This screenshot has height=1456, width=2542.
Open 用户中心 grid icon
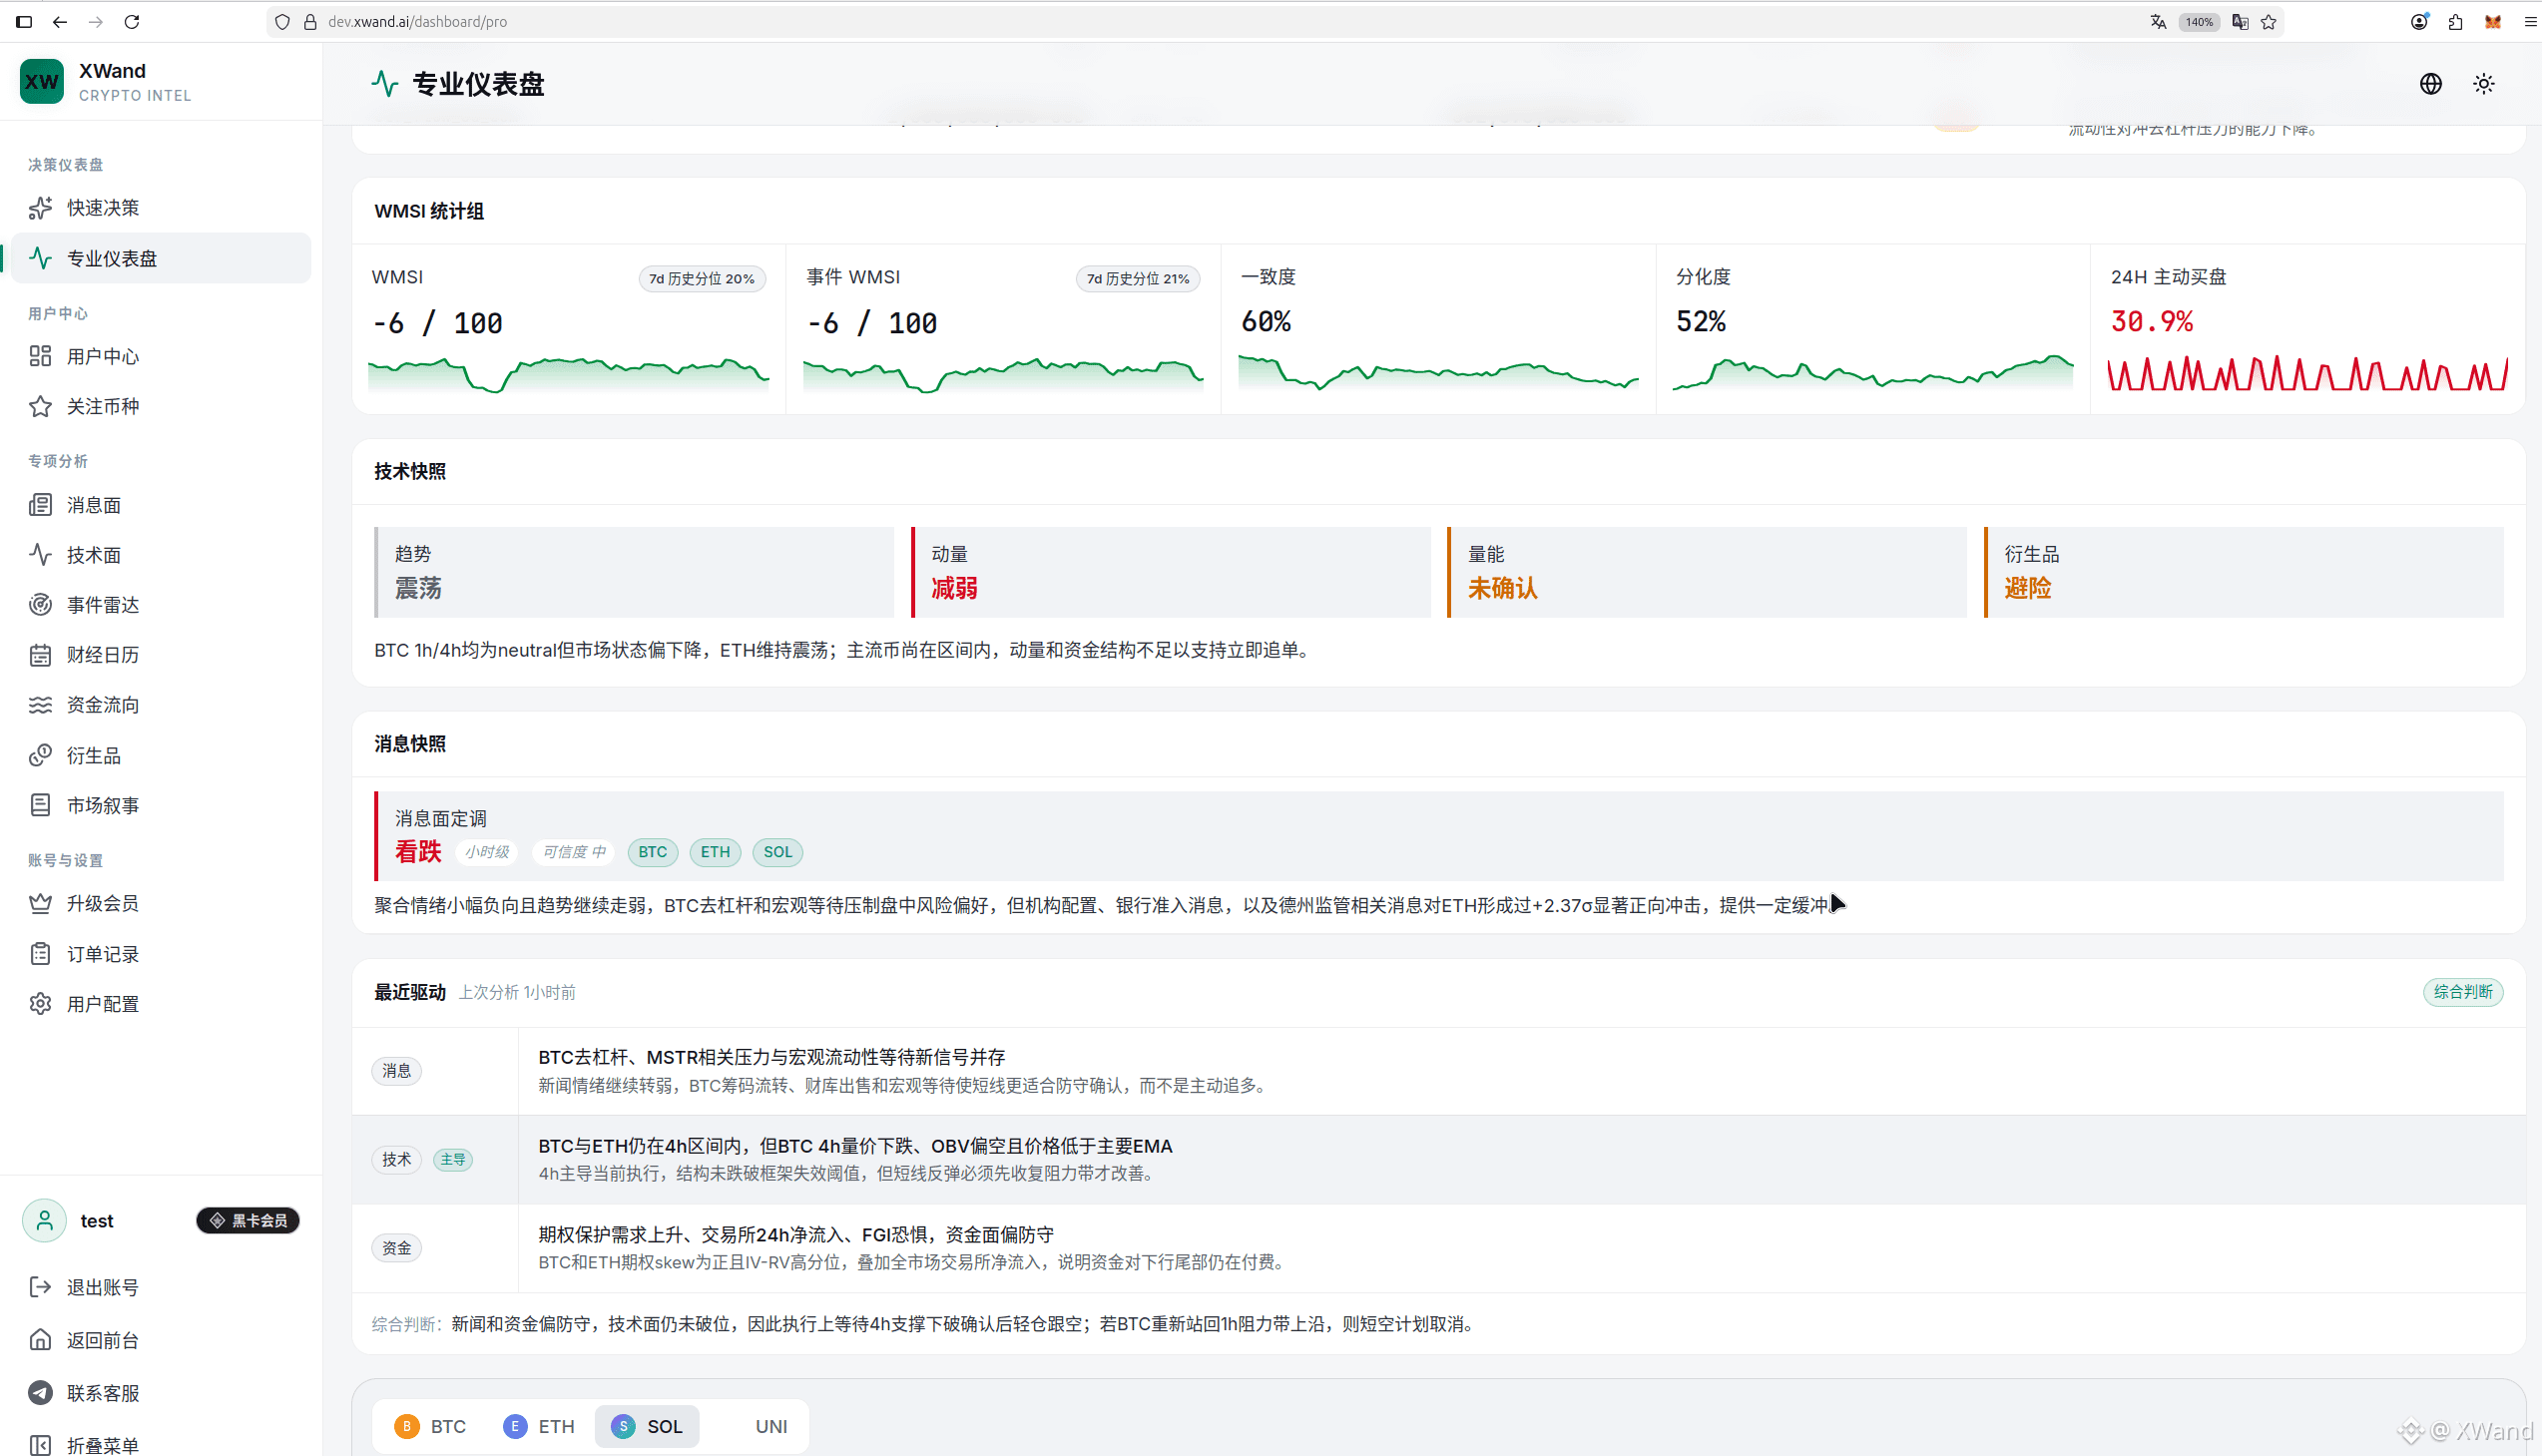pos(40,356)
